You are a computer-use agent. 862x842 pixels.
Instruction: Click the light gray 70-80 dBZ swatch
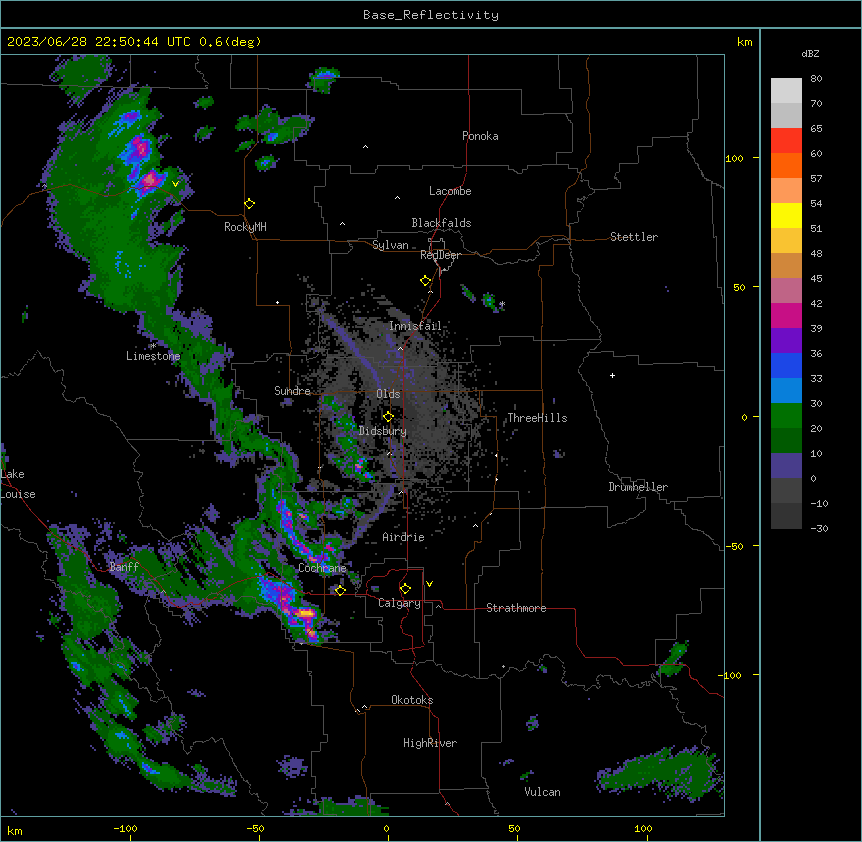tap(786, 91)
